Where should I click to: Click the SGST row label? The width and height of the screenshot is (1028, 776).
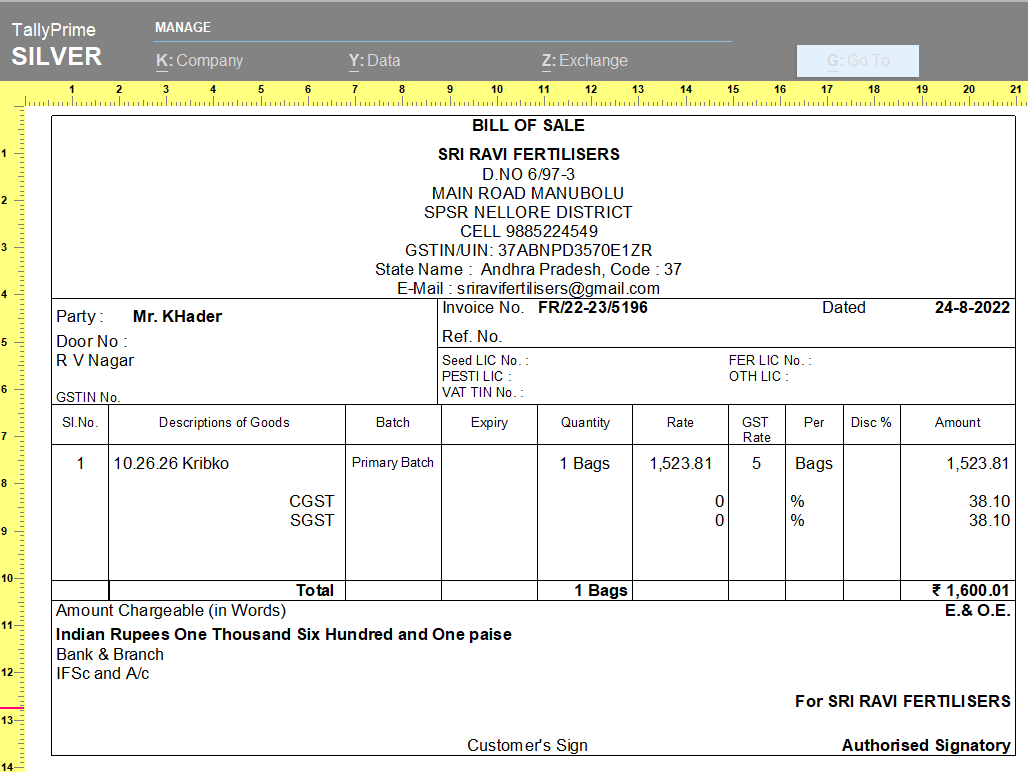click(312, 520)
